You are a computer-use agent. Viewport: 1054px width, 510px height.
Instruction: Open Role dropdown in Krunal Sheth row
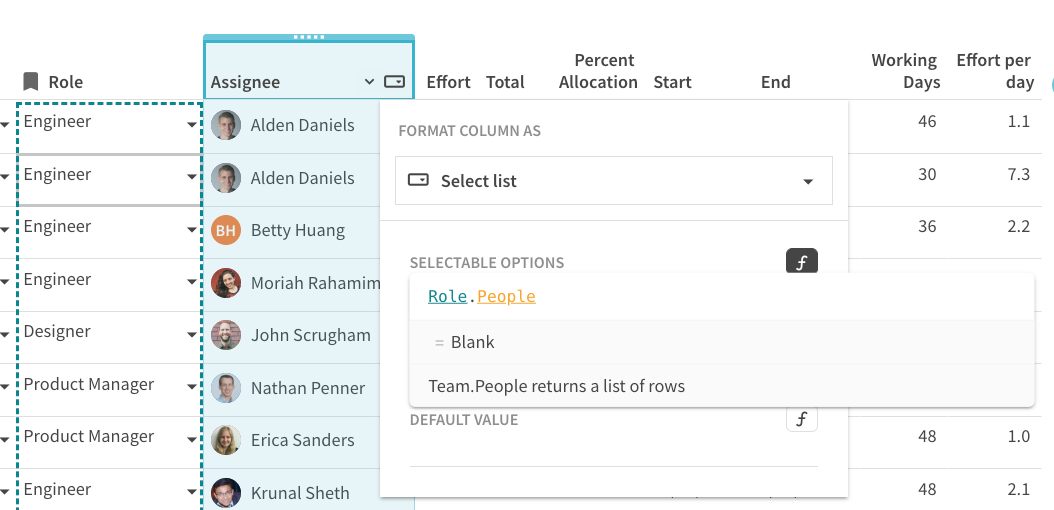tap(192, 492)
